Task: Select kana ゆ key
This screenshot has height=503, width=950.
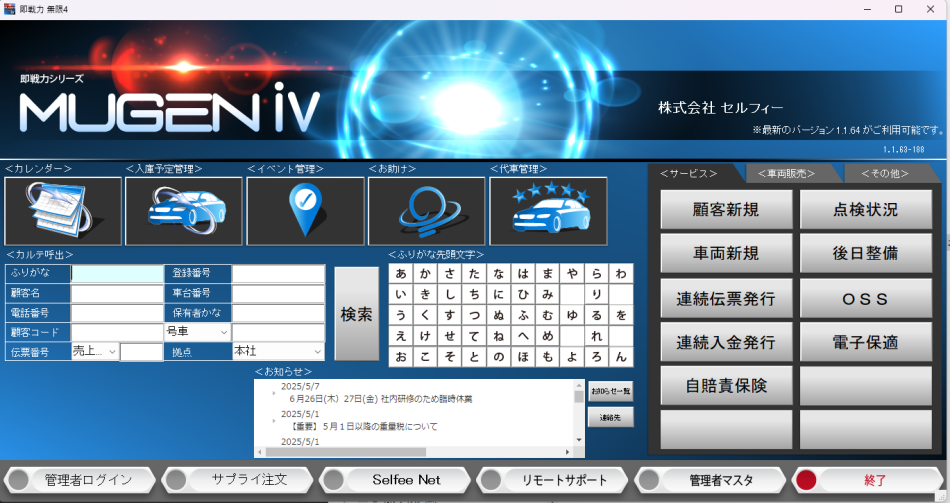Action: click(572, 315)
